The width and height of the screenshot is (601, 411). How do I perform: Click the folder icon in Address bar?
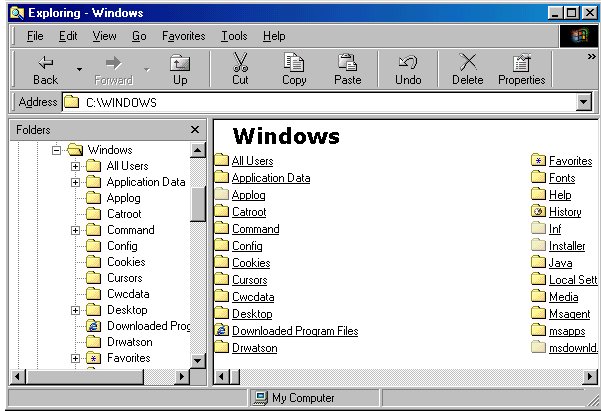(71, 102)
